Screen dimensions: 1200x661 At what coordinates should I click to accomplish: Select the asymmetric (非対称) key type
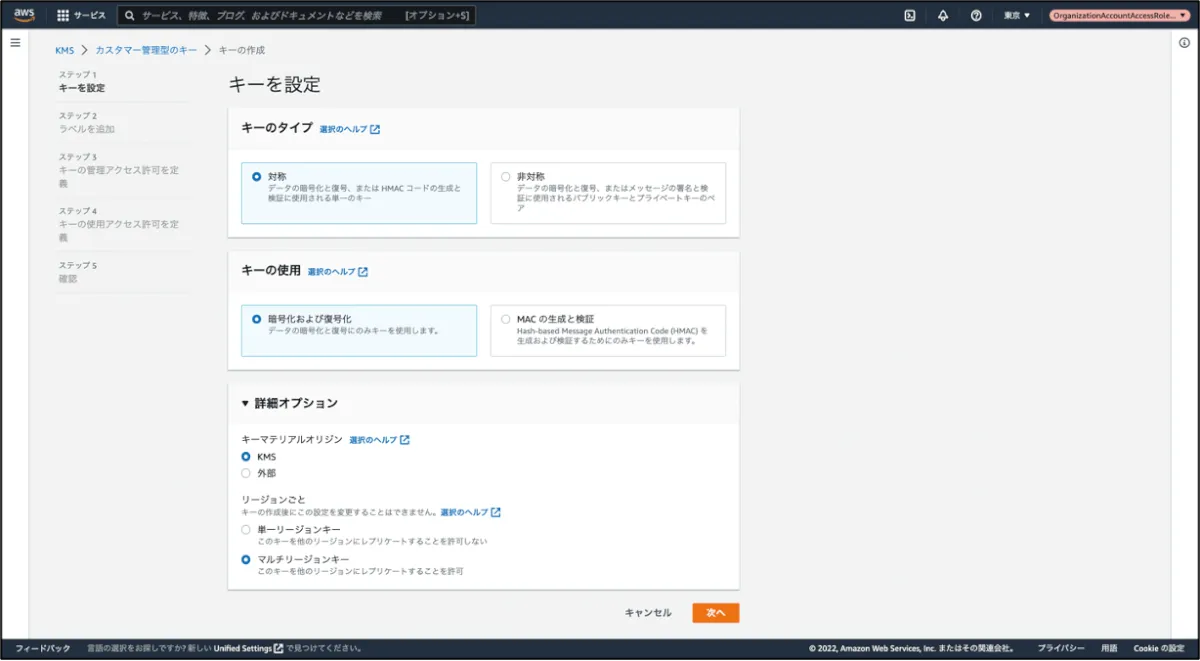point(506,177)
